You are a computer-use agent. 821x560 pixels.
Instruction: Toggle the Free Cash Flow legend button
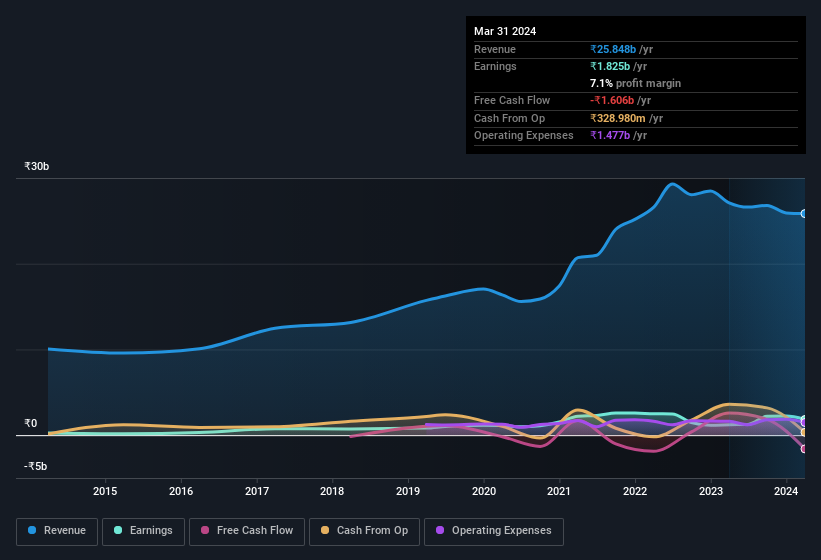247,531
